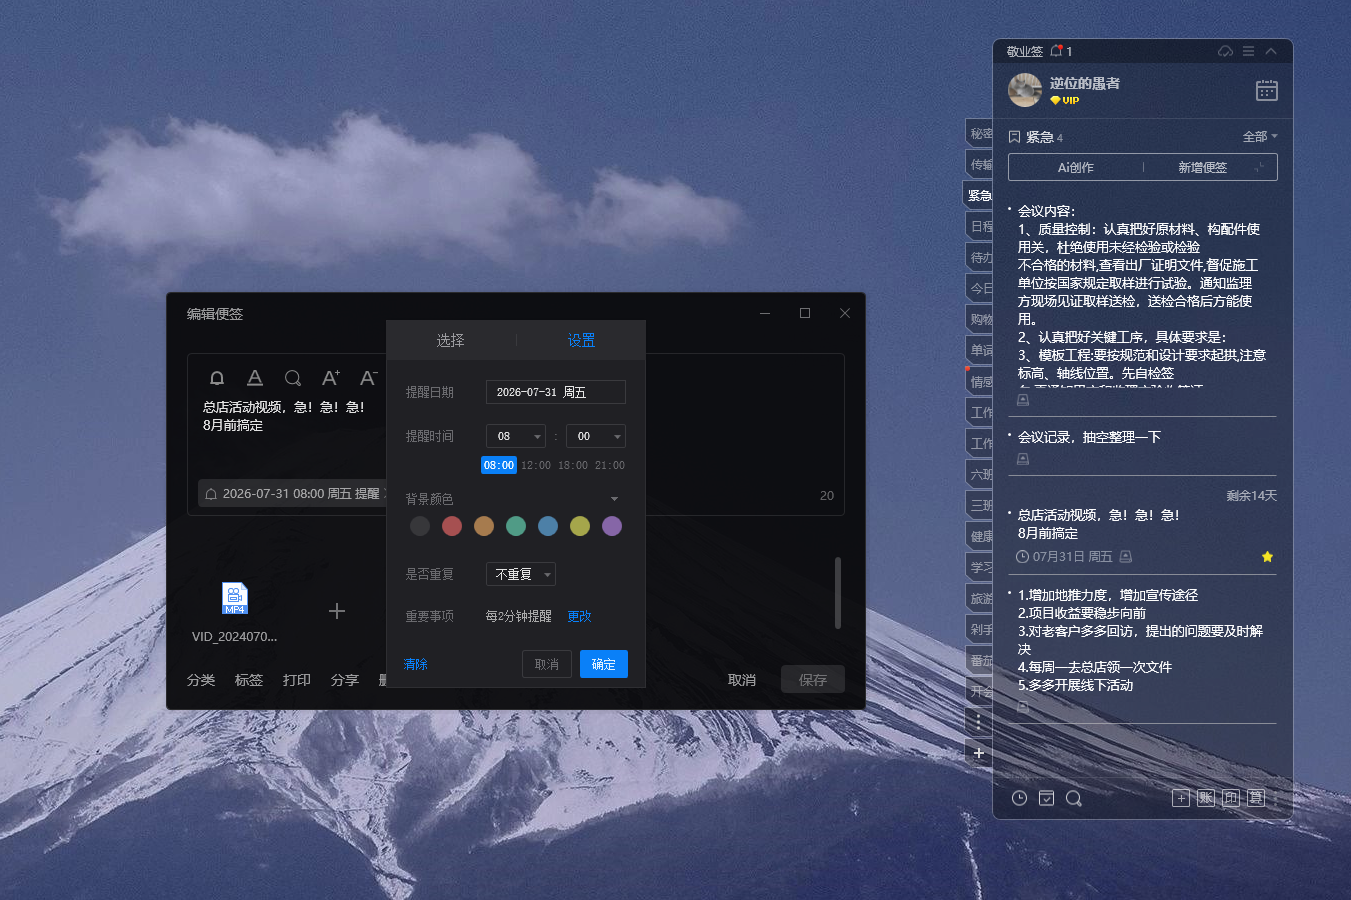The image size is (1351, 900).
Task: Click 分类 in the editor bottom bar
Action: 201,680
